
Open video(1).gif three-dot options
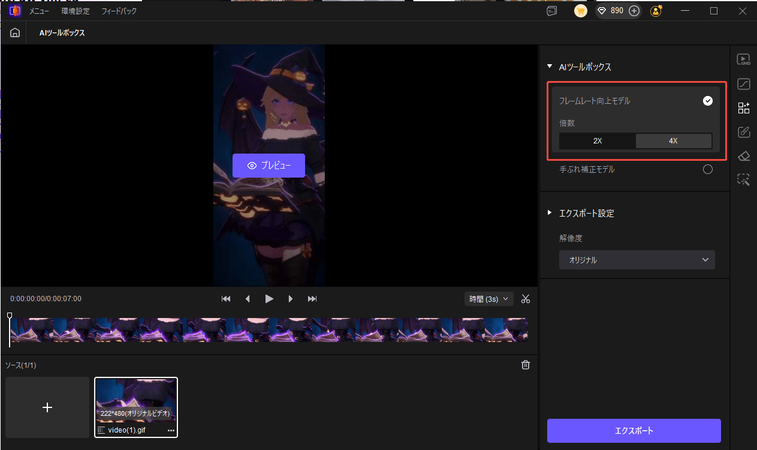coord(171,430)
